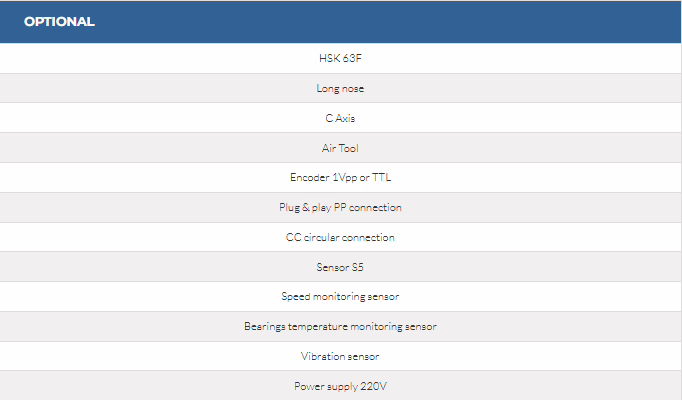The image size is (682, 400).
Task: Click the Sensor S5 entry
Action: (x=340, y=267)
